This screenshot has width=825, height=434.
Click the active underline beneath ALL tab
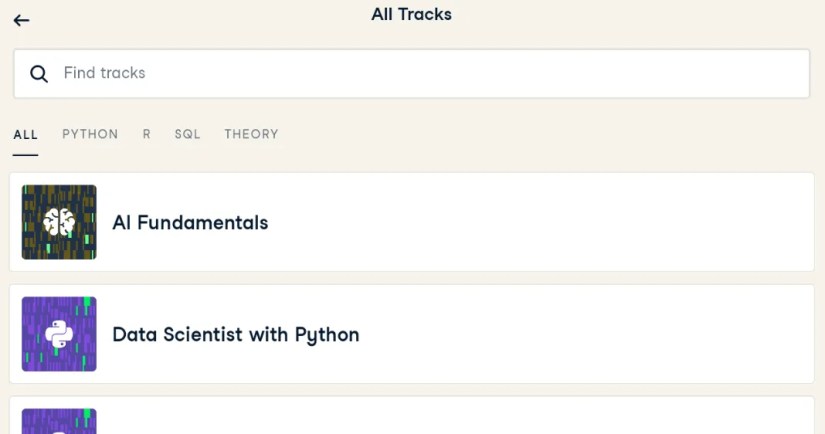coord(25,155)
